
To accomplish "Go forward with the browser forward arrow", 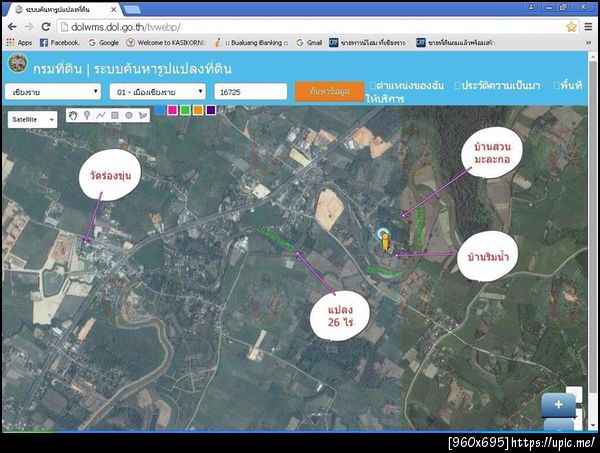I will [x=29, y=26].
